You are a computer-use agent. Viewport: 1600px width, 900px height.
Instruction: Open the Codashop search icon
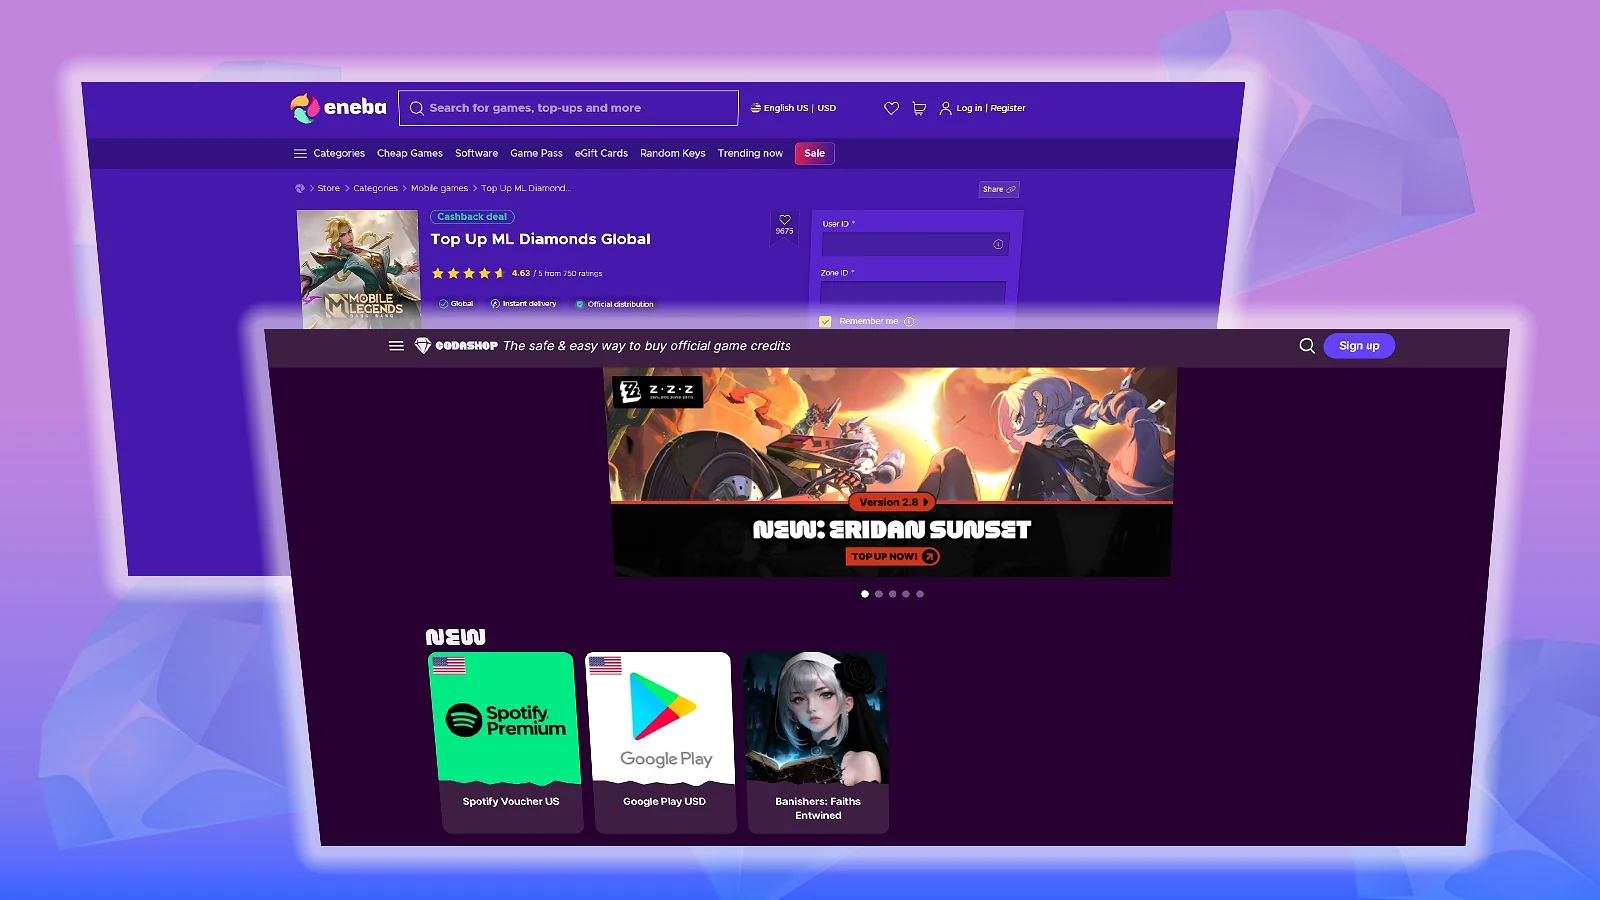1307,346
